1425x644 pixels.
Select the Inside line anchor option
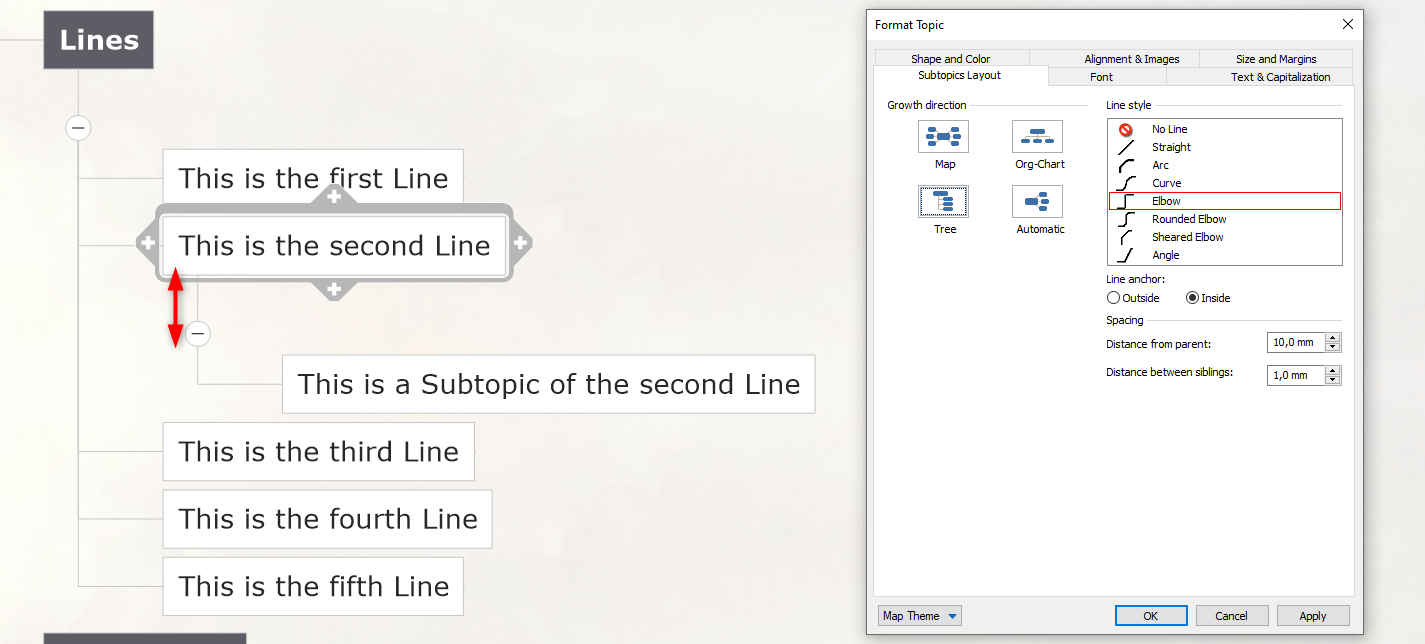click(1208, 298)
